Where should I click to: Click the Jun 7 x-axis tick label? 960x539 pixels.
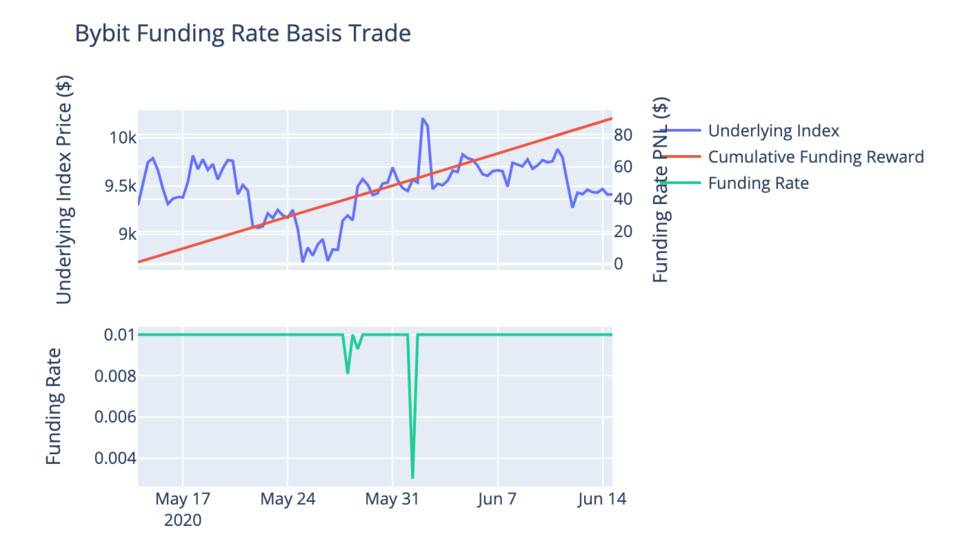[497, 499]
